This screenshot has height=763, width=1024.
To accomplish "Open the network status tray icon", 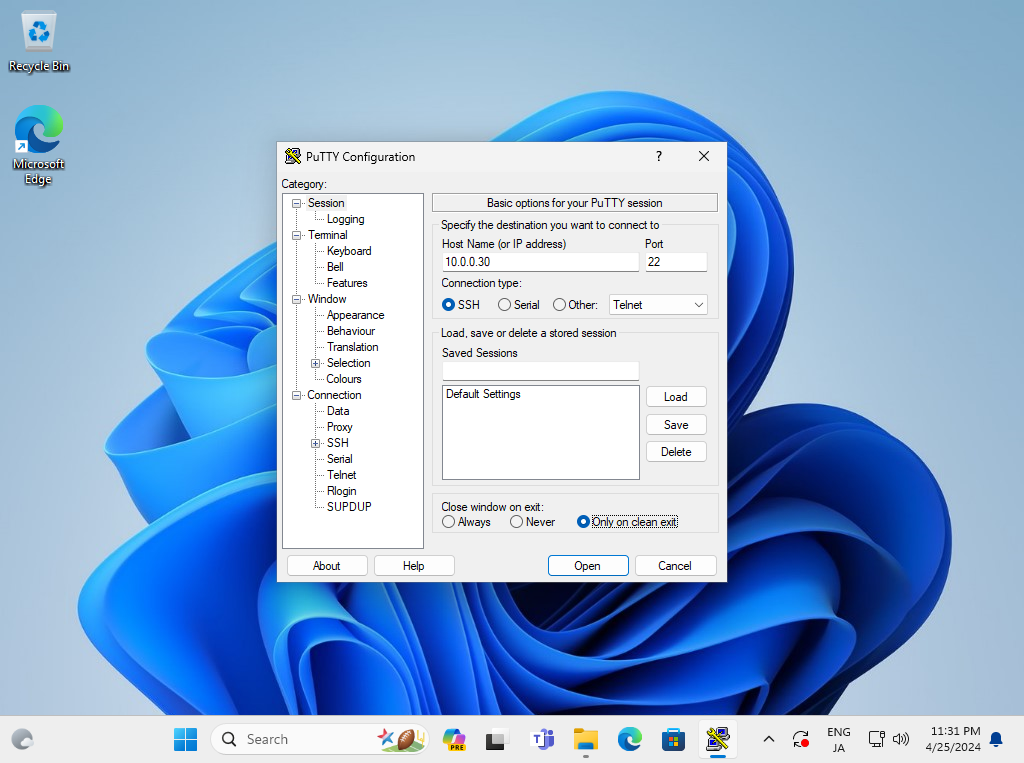I will coord(876,739).
